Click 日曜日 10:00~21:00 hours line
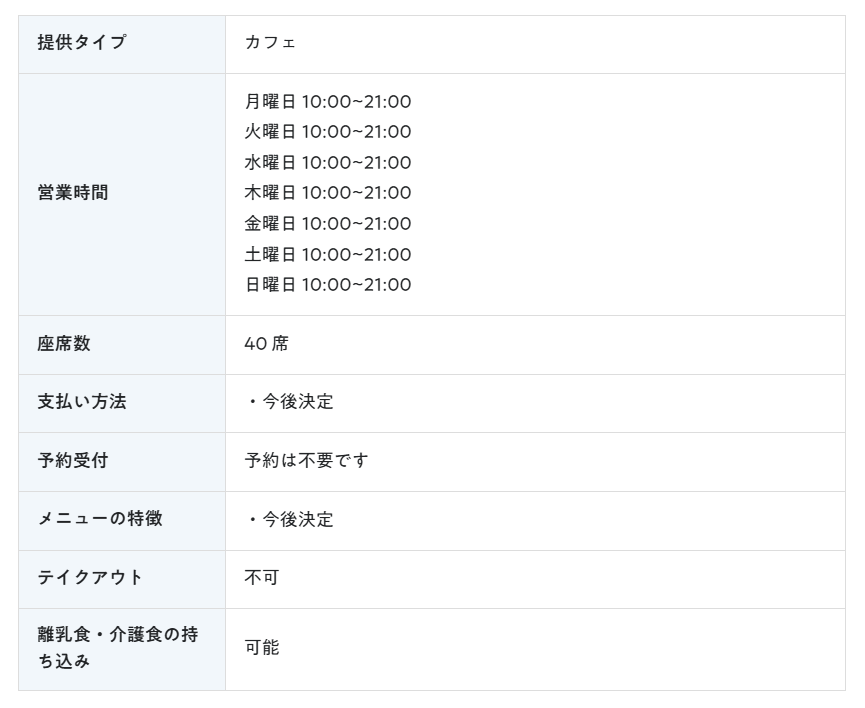Screen dimensions: 865x708 pos(328,285)
